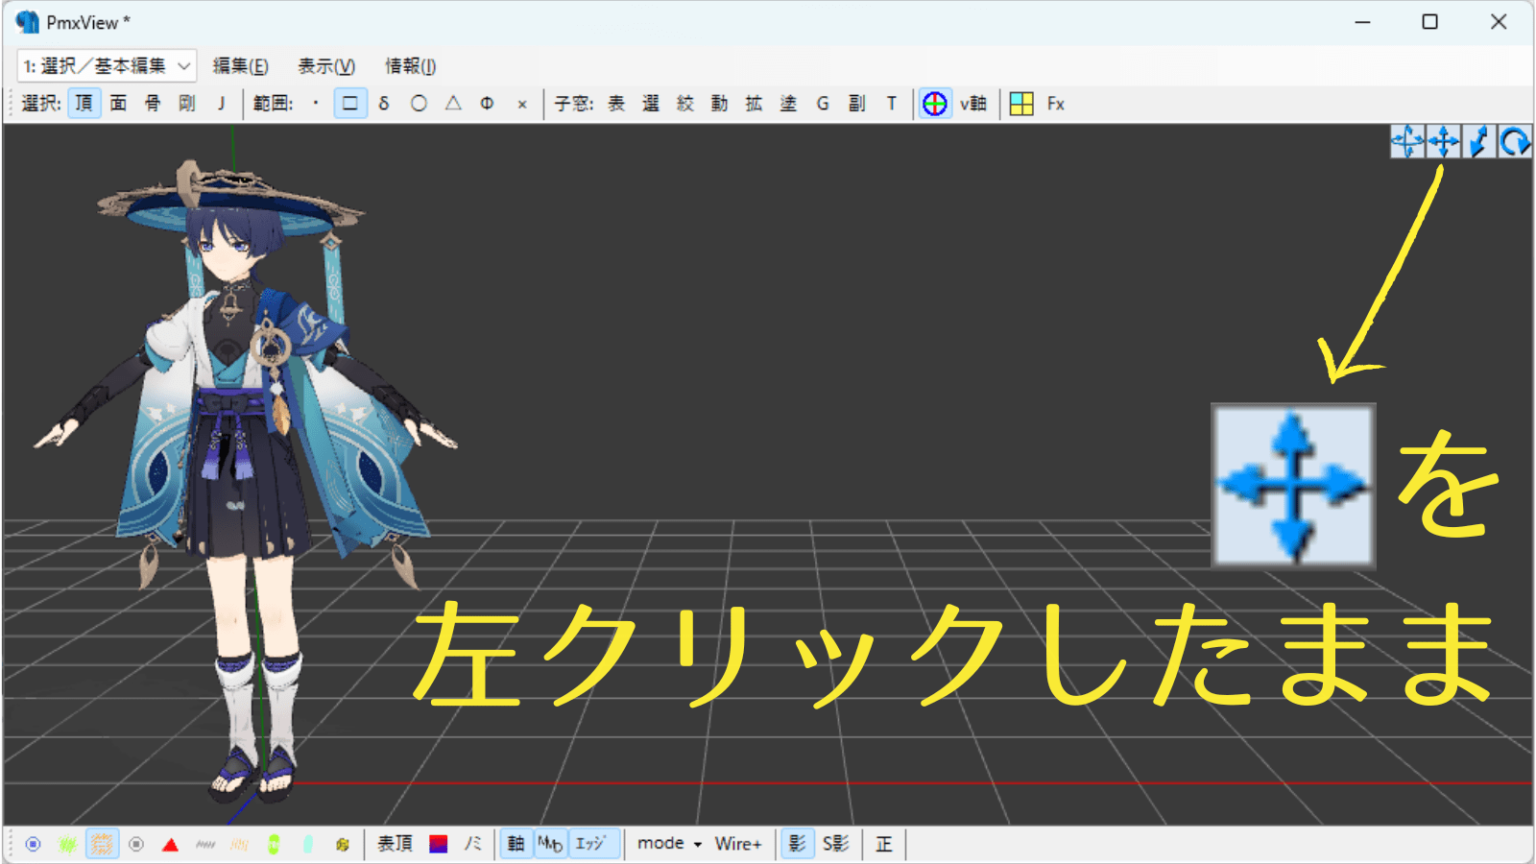Choose the circle range selection shape
Image resolution: width=1536 pixels, height=864 pixels.
pos(418,103)
